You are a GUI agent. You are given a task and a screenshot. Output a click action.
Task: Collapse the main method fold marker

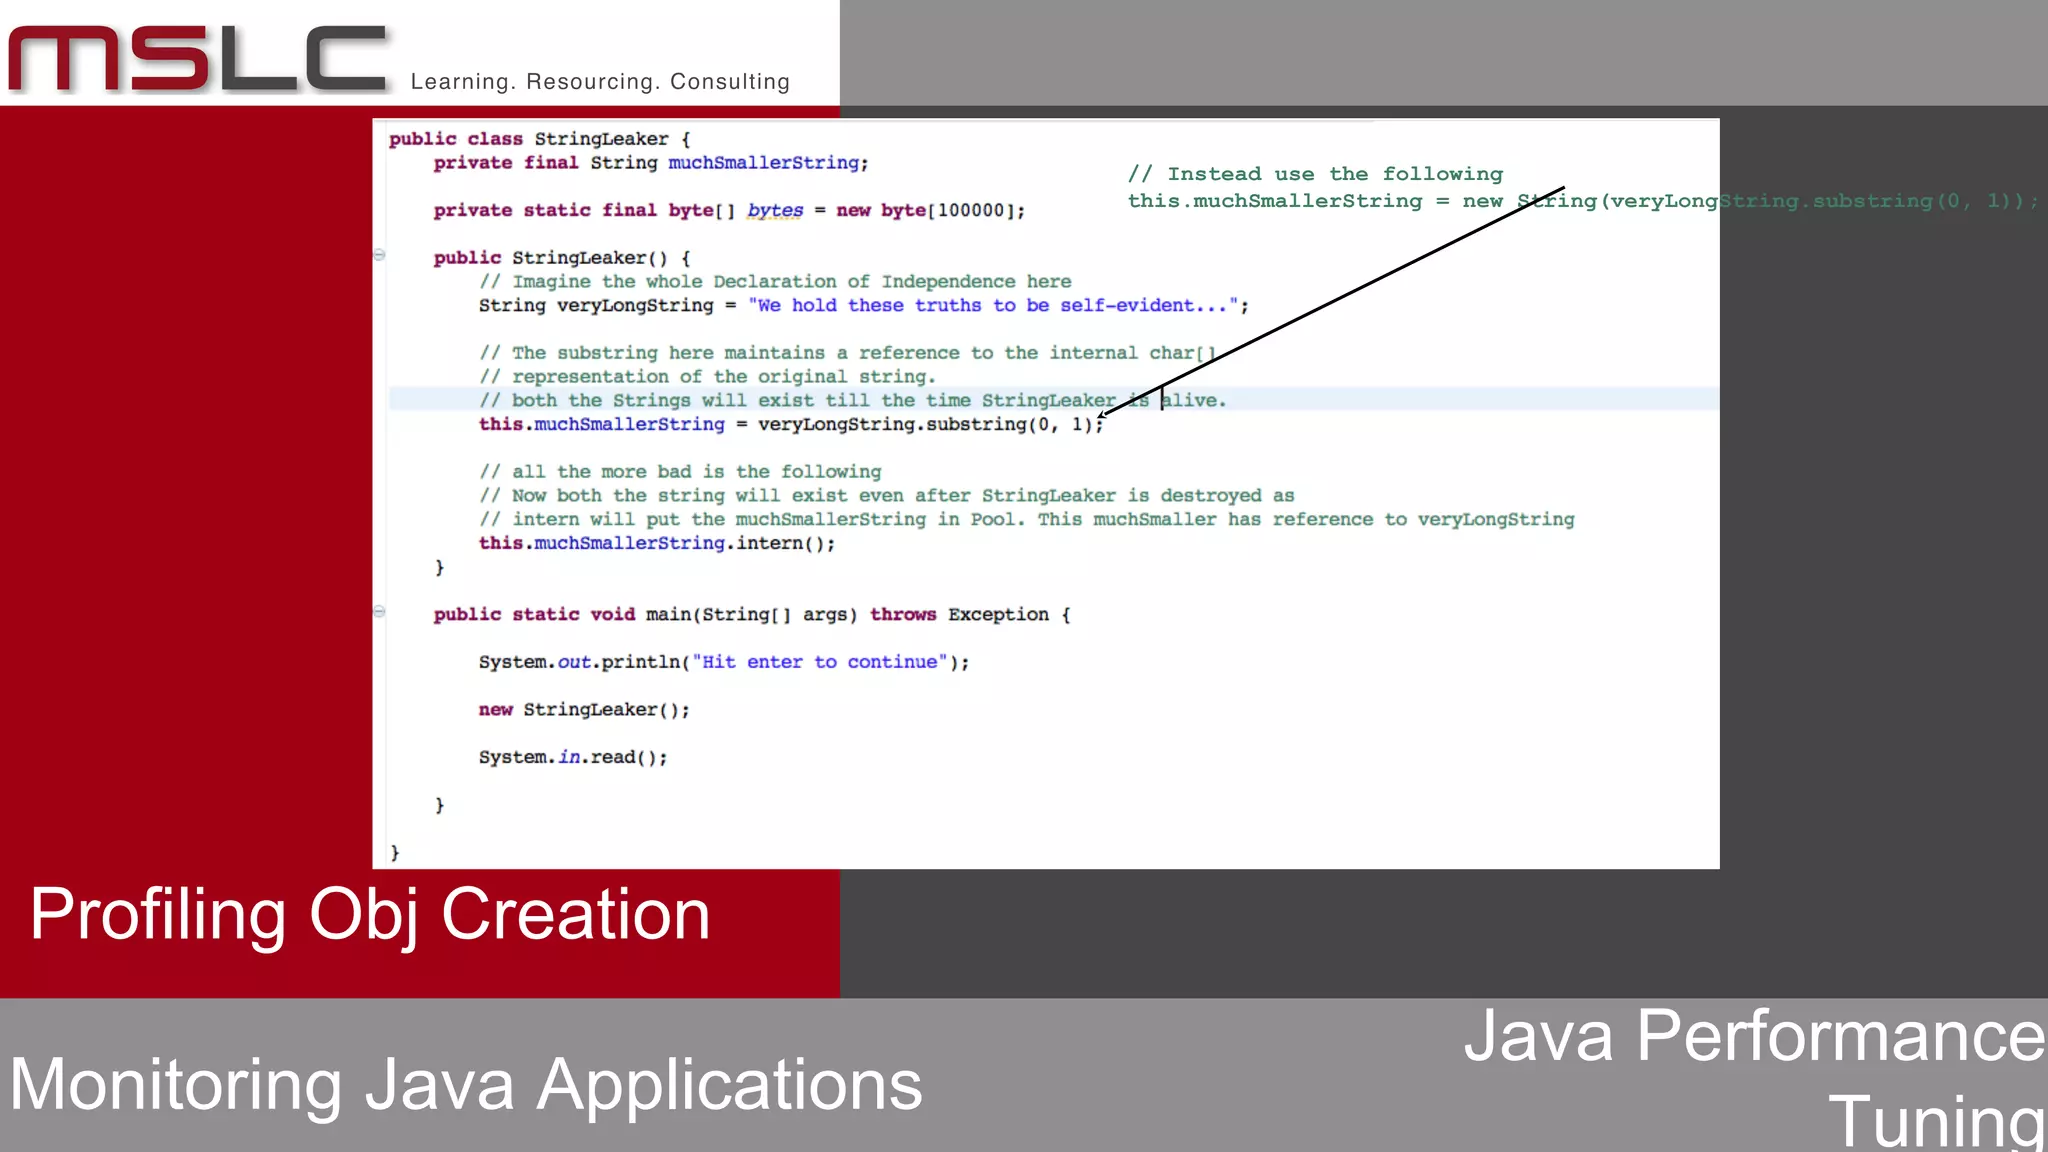point(380,612)
